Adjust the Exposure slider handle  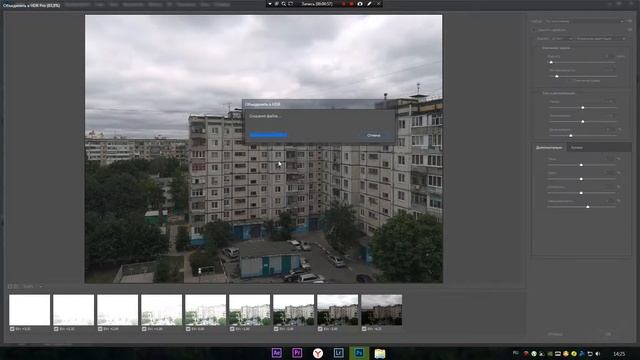click(x=582, y=122)
